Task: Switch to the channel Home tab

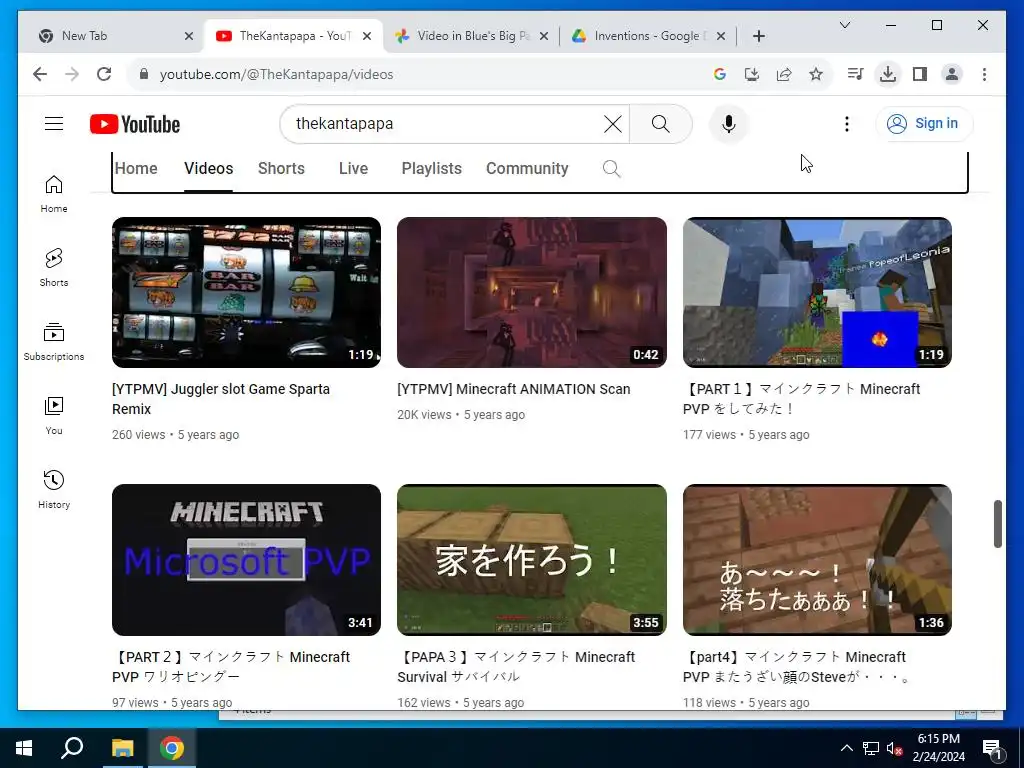Action: pos(136,168)
